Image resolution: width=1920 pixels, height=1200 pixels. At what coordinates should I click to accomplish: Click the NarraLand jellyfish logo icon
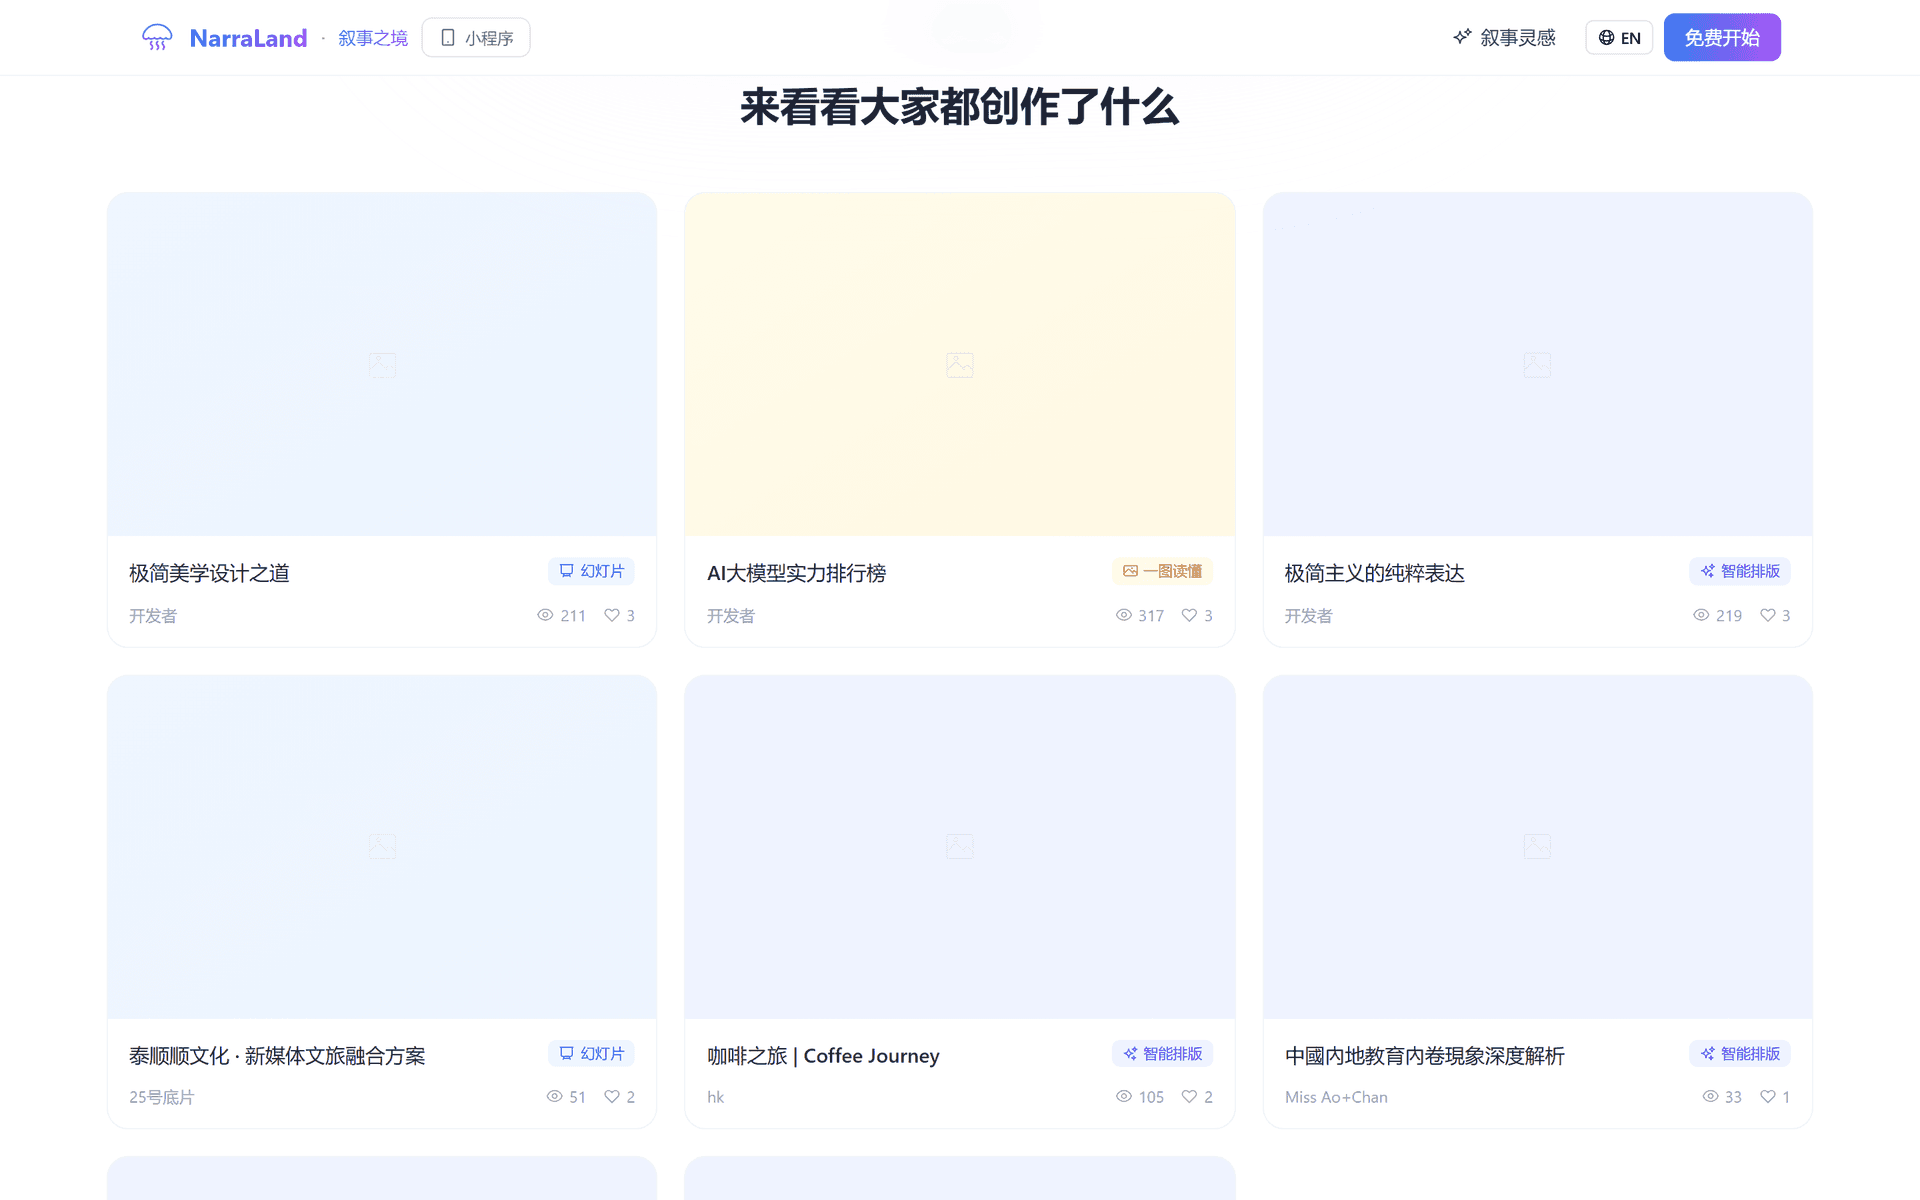click(157, 38)
